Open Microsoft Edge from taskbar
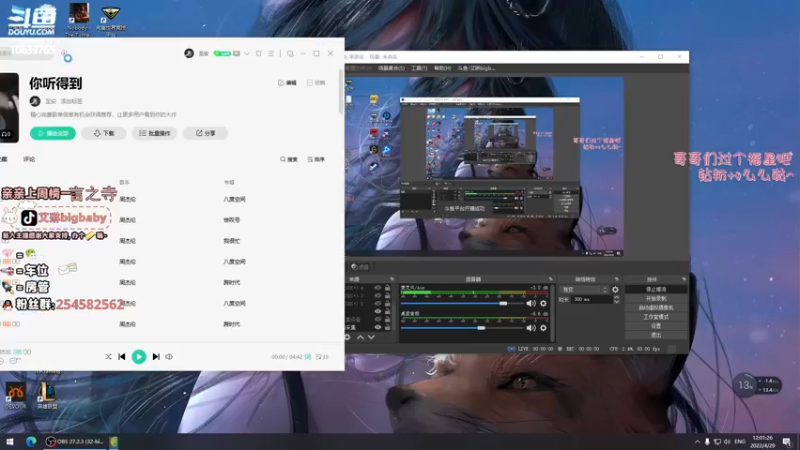 31,441
